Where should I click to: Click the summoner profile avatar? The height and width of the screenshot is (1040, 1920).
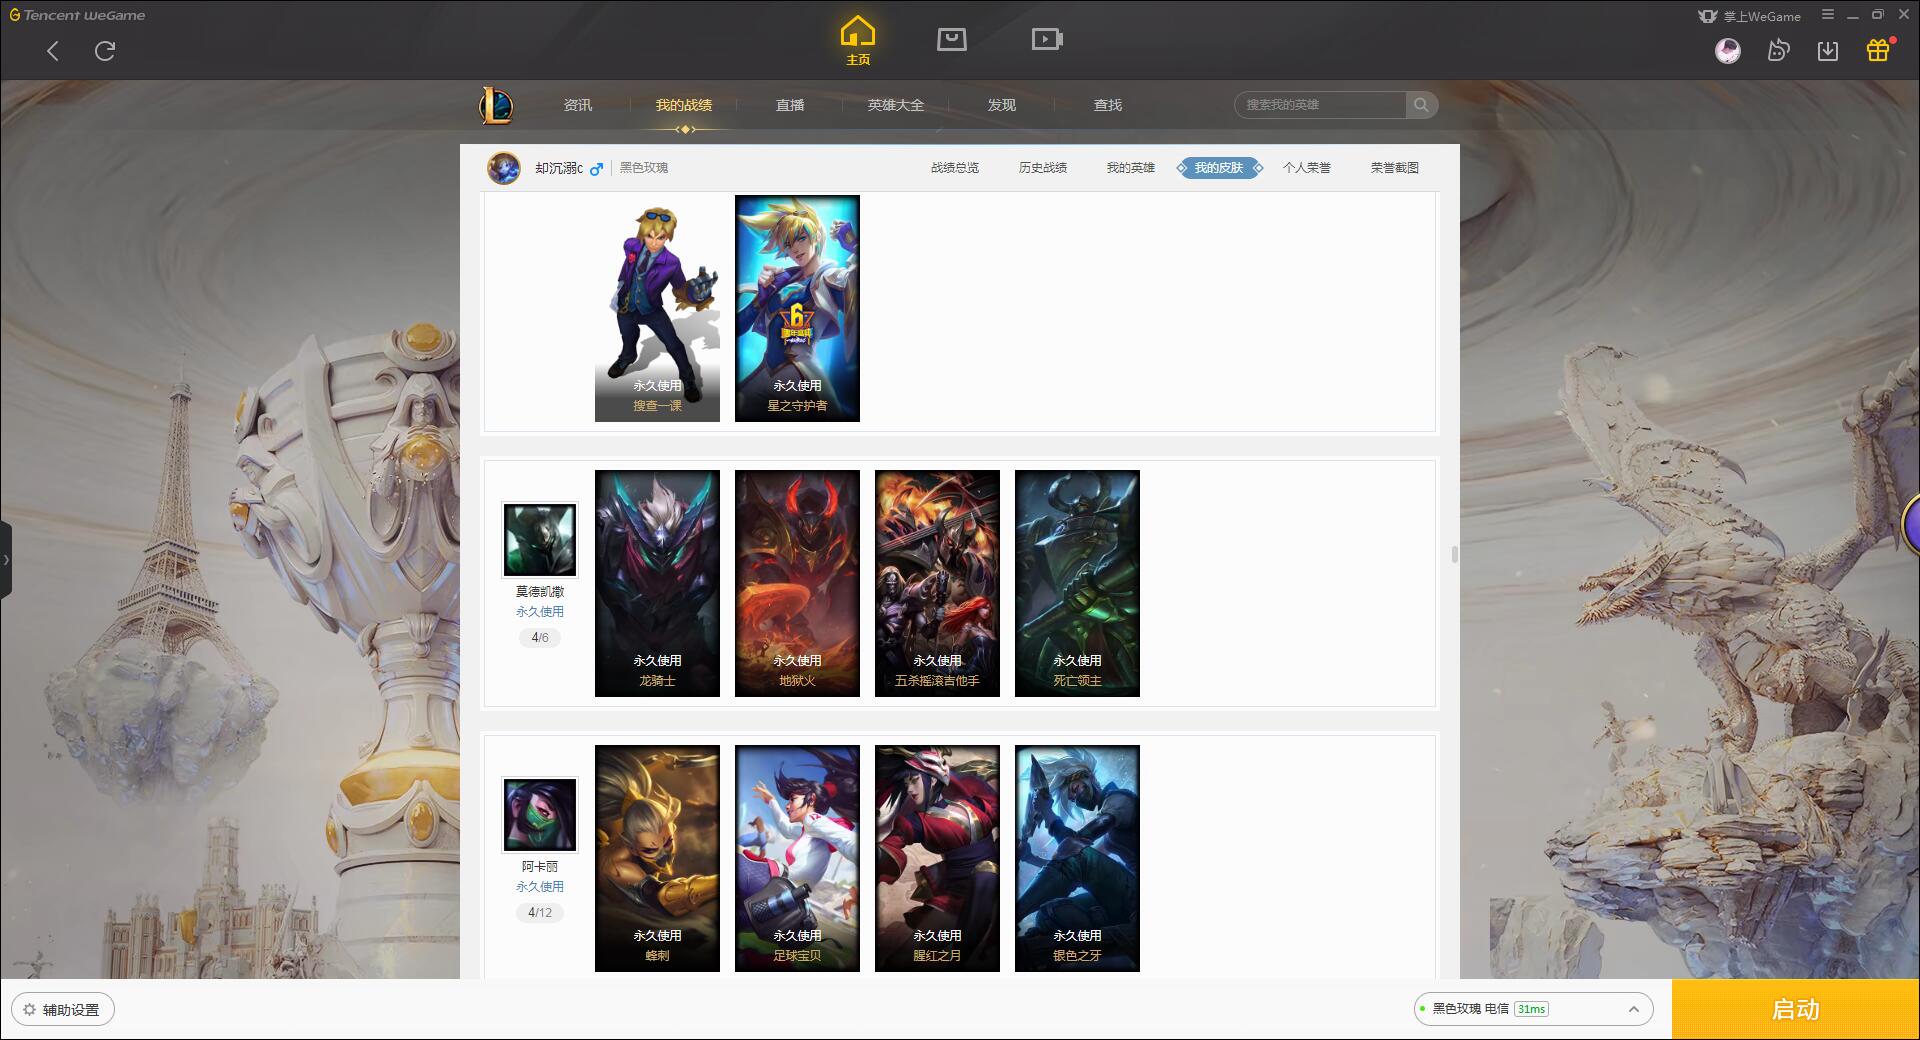504,168
